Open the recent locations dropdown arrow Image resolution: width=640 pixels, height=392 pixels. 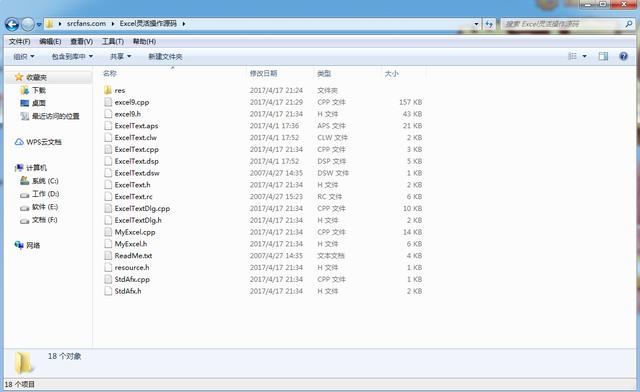39,25
